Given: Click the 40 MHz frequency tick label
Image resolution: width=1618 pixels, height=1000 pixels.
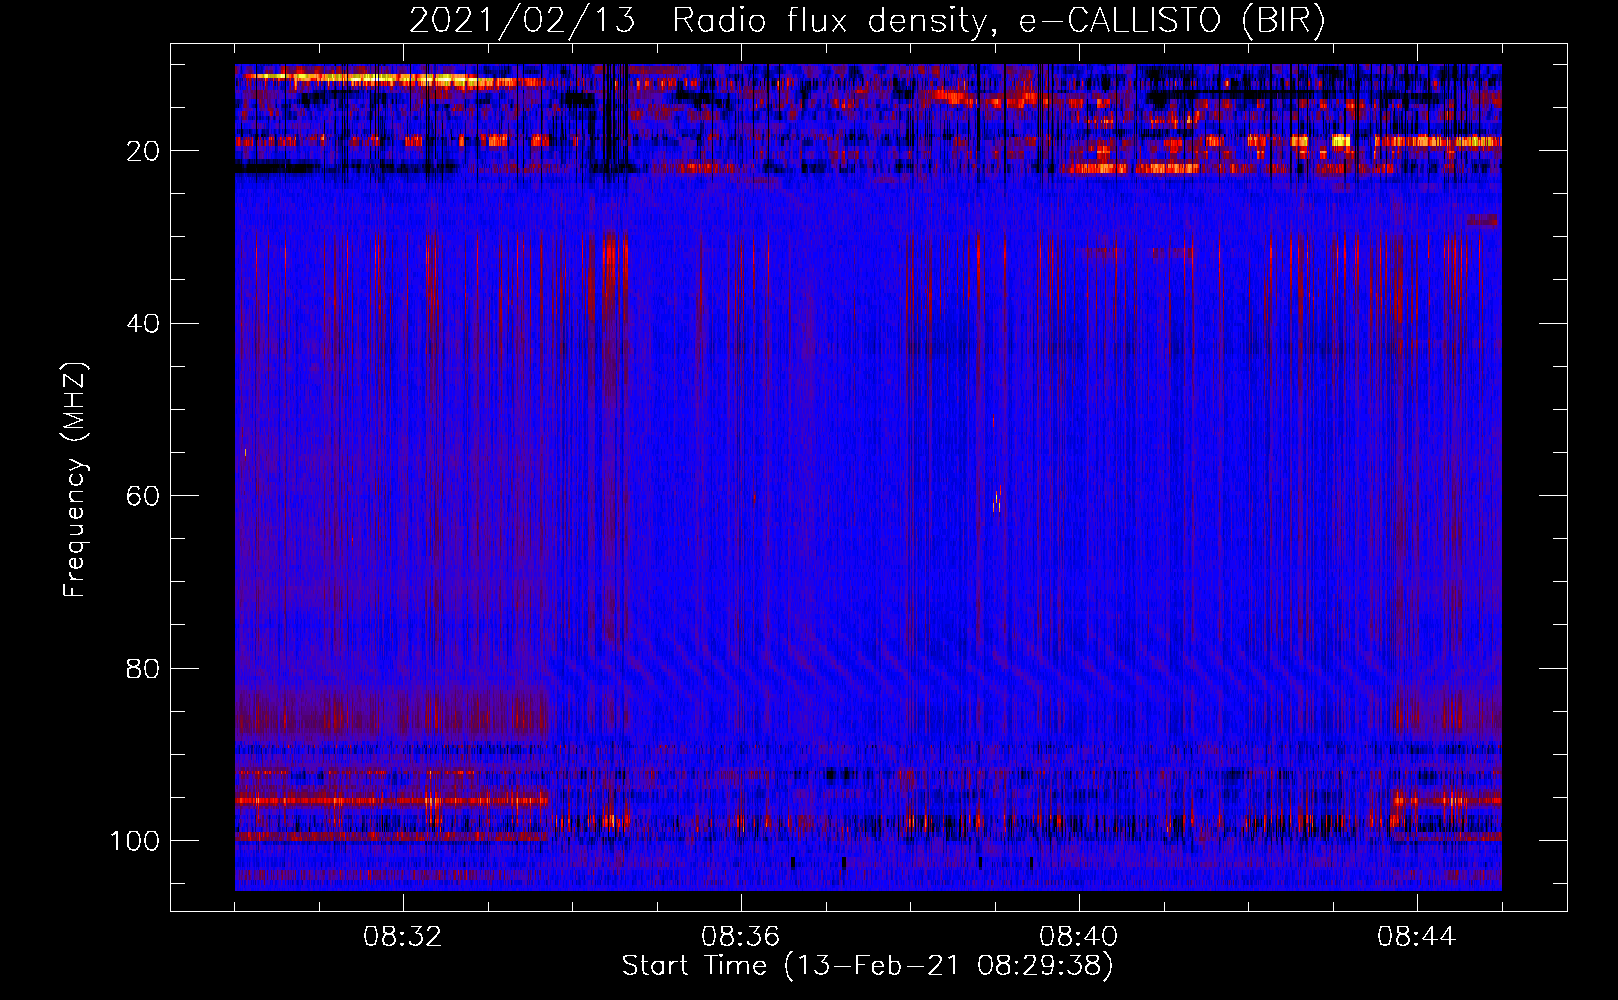Looking at the screenshot, I should (143, 323).
